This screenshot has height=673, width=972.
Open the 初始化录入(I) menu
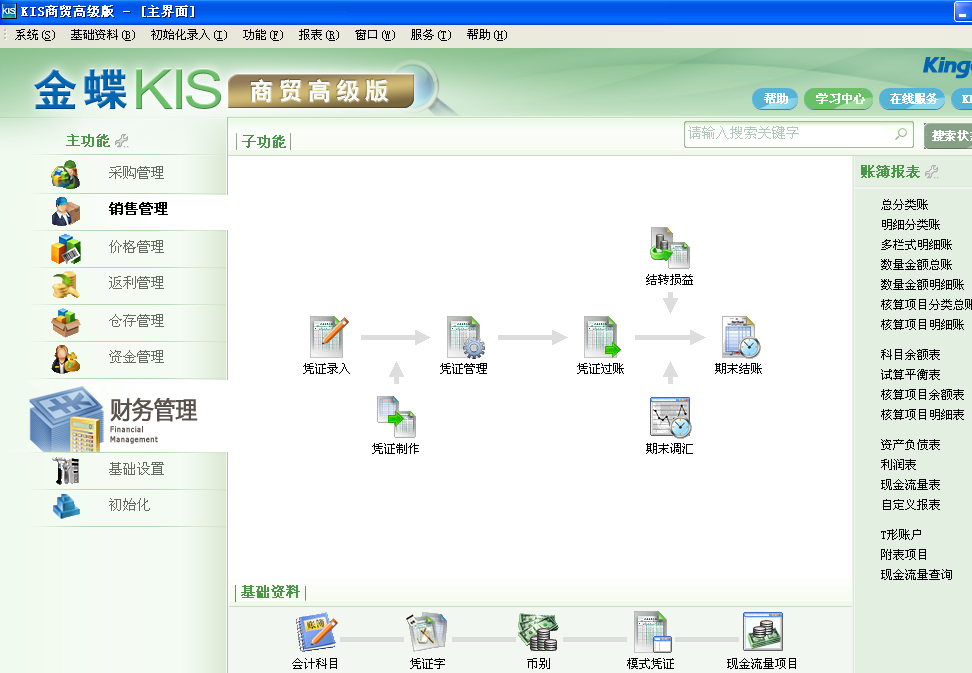(189, 35)
